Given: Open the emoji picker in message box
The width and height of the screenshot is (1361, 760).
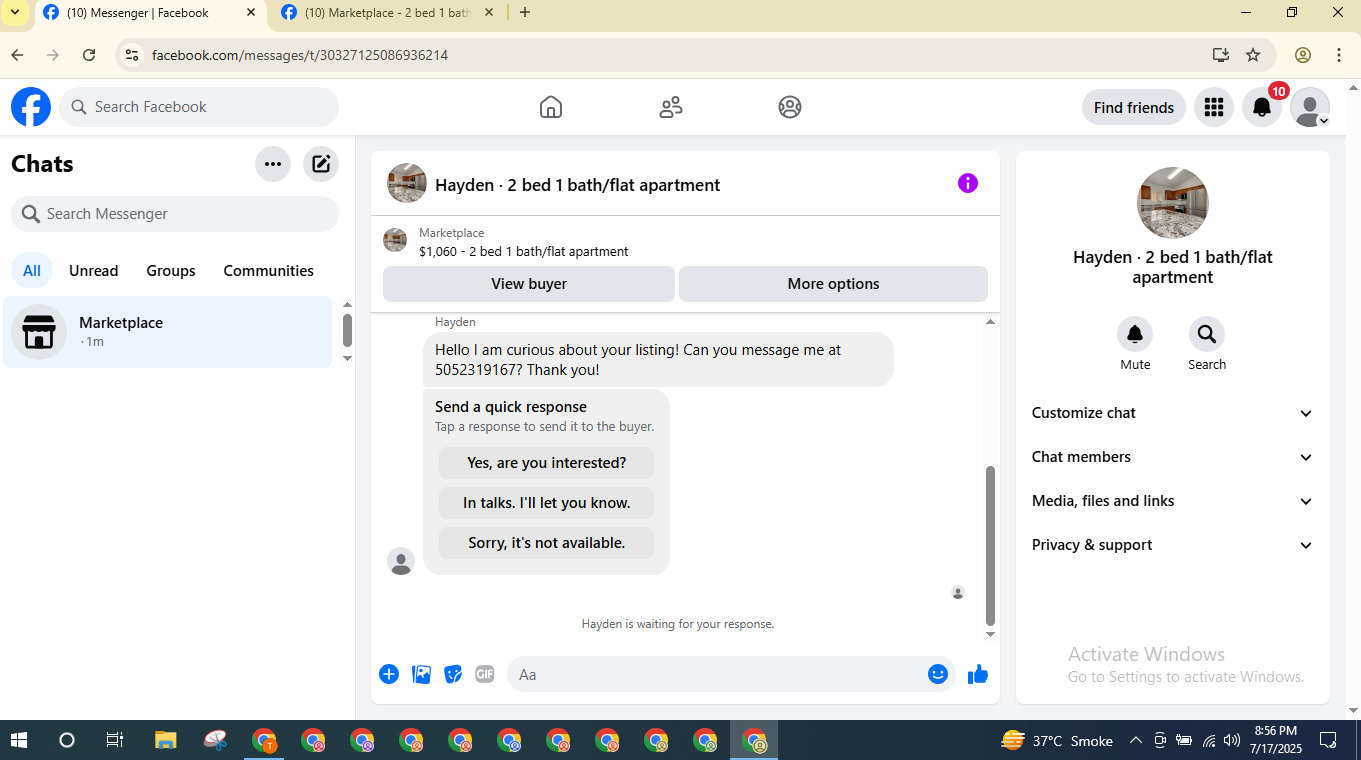Looking at the screenshot, I should pos(938,674).
